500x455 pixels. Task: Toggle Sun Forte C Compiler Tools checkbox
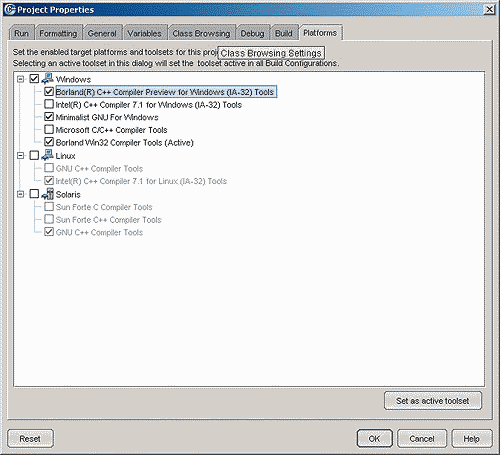pos(49,207)
